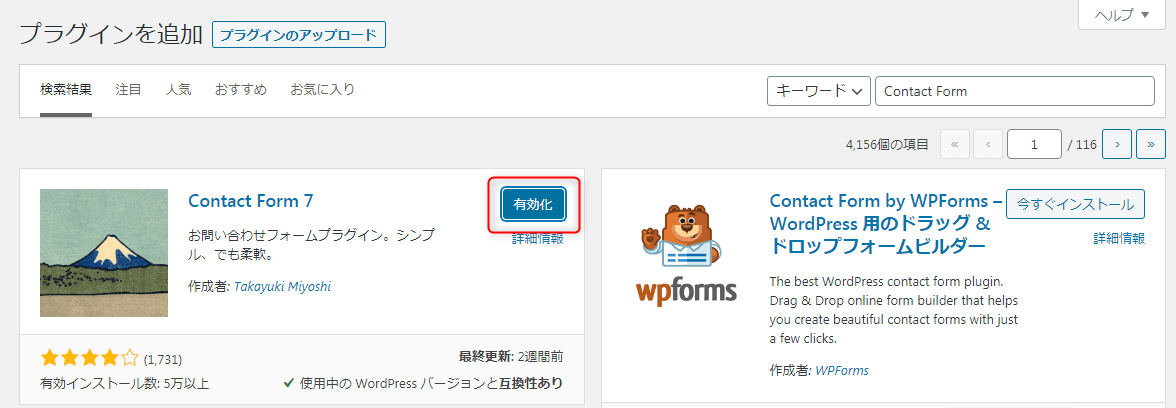Open author link WPForms

tap(842, 370)
